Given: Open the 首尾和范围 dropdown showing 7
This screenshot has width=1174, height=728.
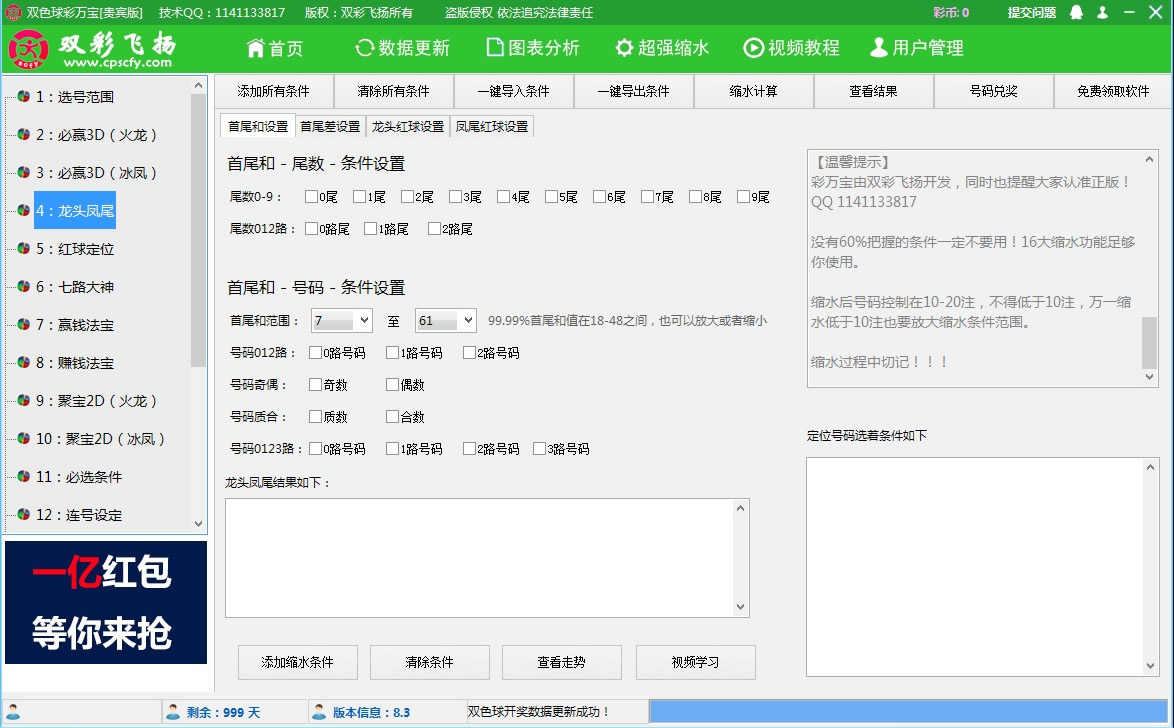Looking at the screenshot, I should coord(341,319).
